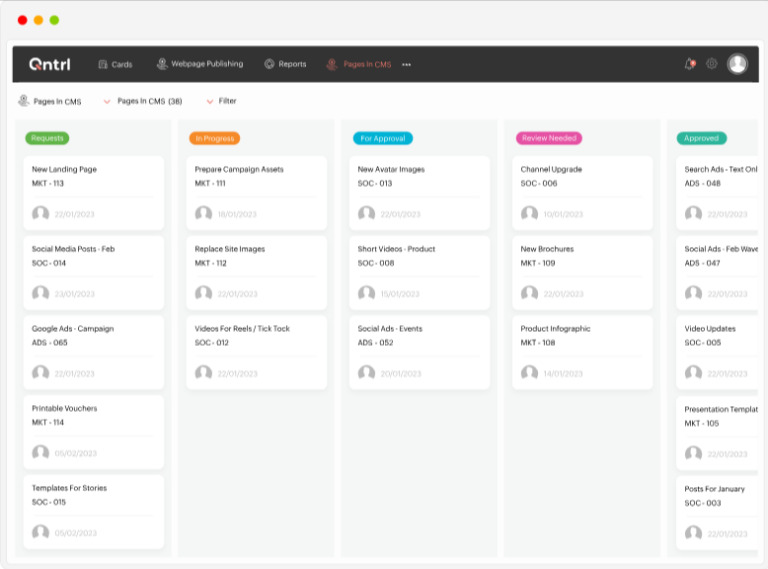The height and width of the screenshot is (569, 768).
Task: Open the New Brochures card
Action: [582, 273]
